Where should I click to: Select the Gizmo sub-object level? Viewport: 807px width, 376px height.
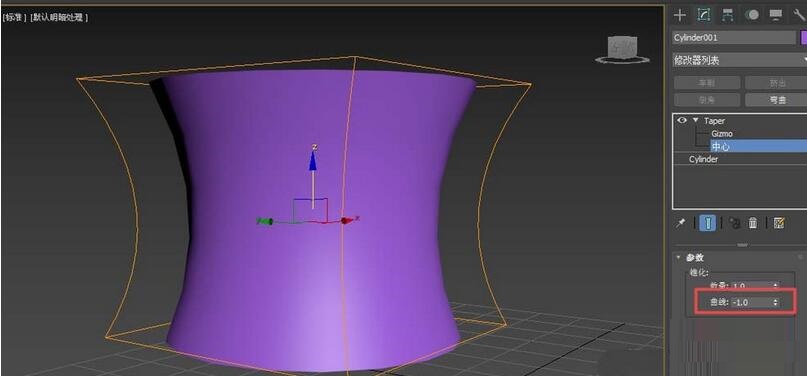tap(722, 134)
